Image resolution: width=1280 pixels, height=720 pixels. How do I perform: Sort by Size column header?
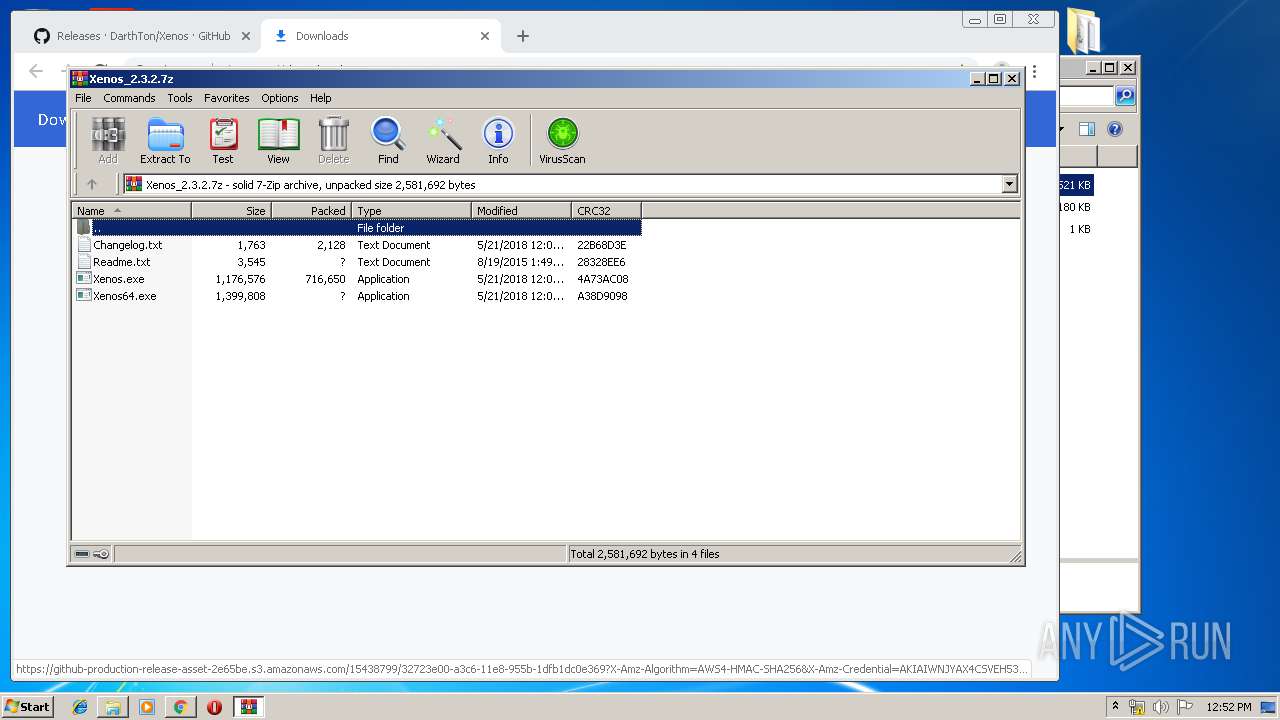(231, 210)
